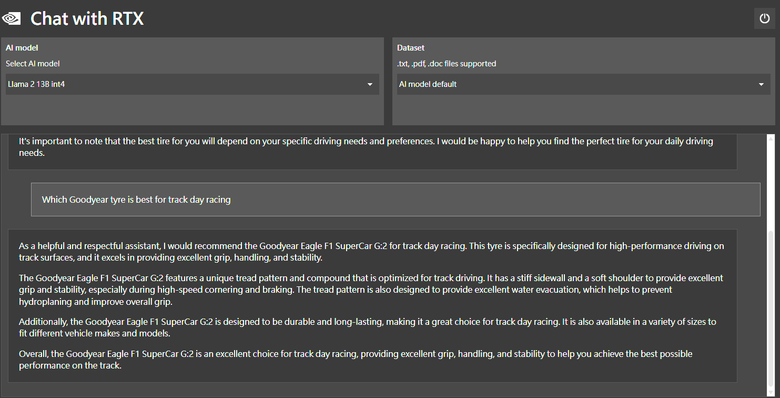Viewport: 780px width, 398px height.
Task: Open the Llama 2 13B int4 selector
Action: click(192, 85)
